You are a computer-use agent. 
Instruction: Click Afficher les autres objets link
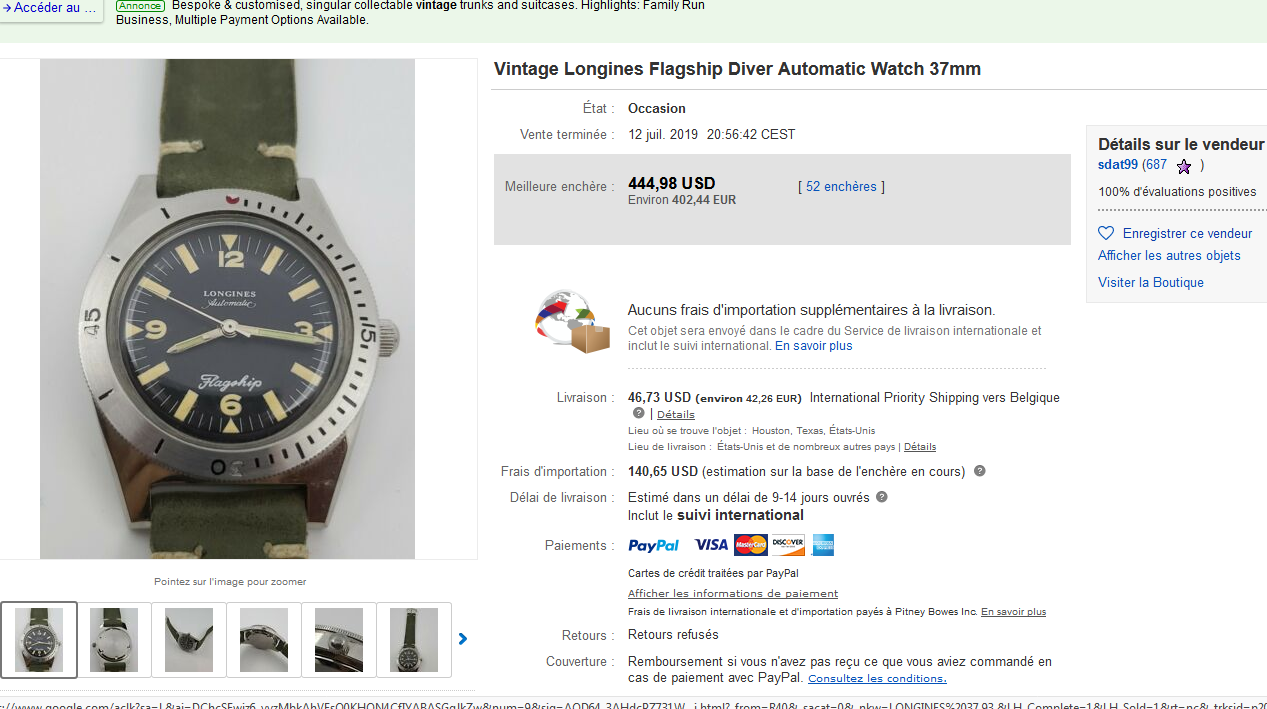[x=1169, y=256]
